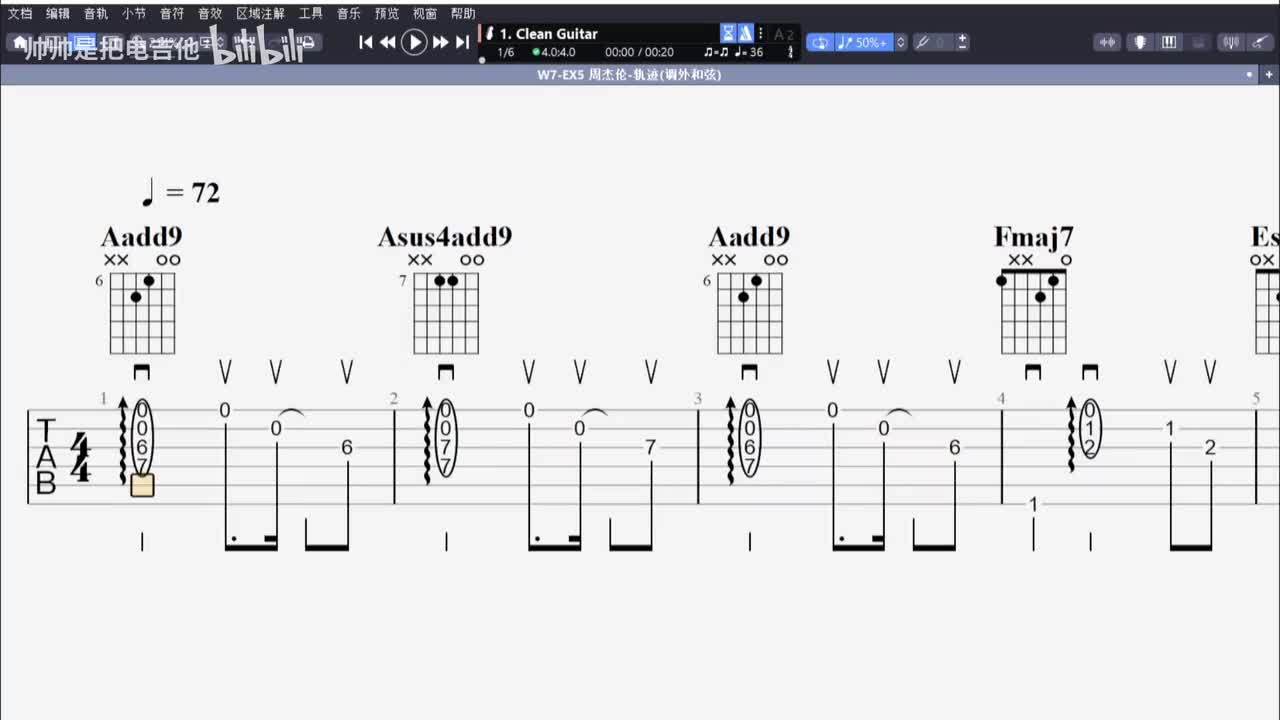The image size is (1280, 720).
Task: Jump to the first bar
Action: coord(366,42)
